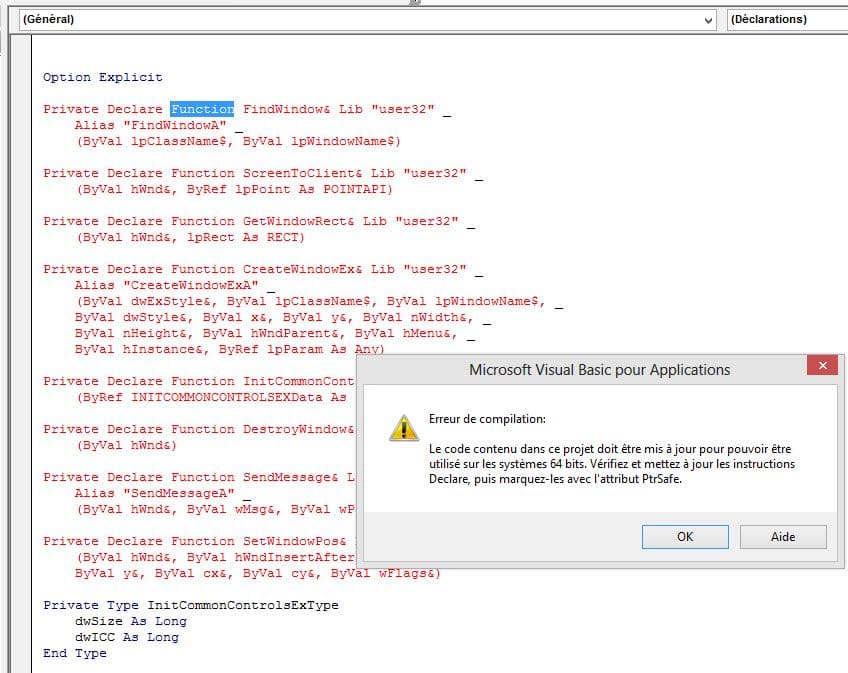Click the DestroyWindow& declaration line

tap(198, 430)
